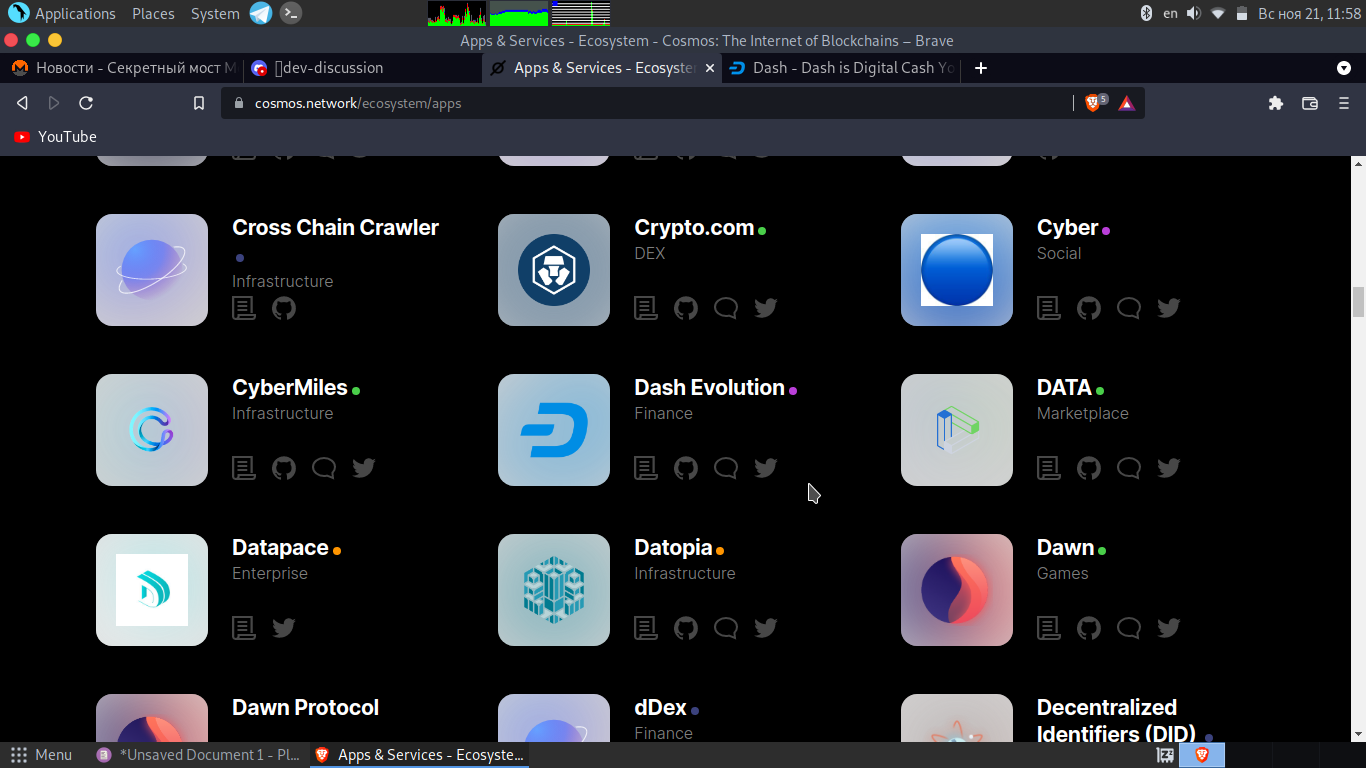This screenshot has height=768, width=1366.
Task: Open Dash Evolution Twitter icon
Action: click(766, 468)
